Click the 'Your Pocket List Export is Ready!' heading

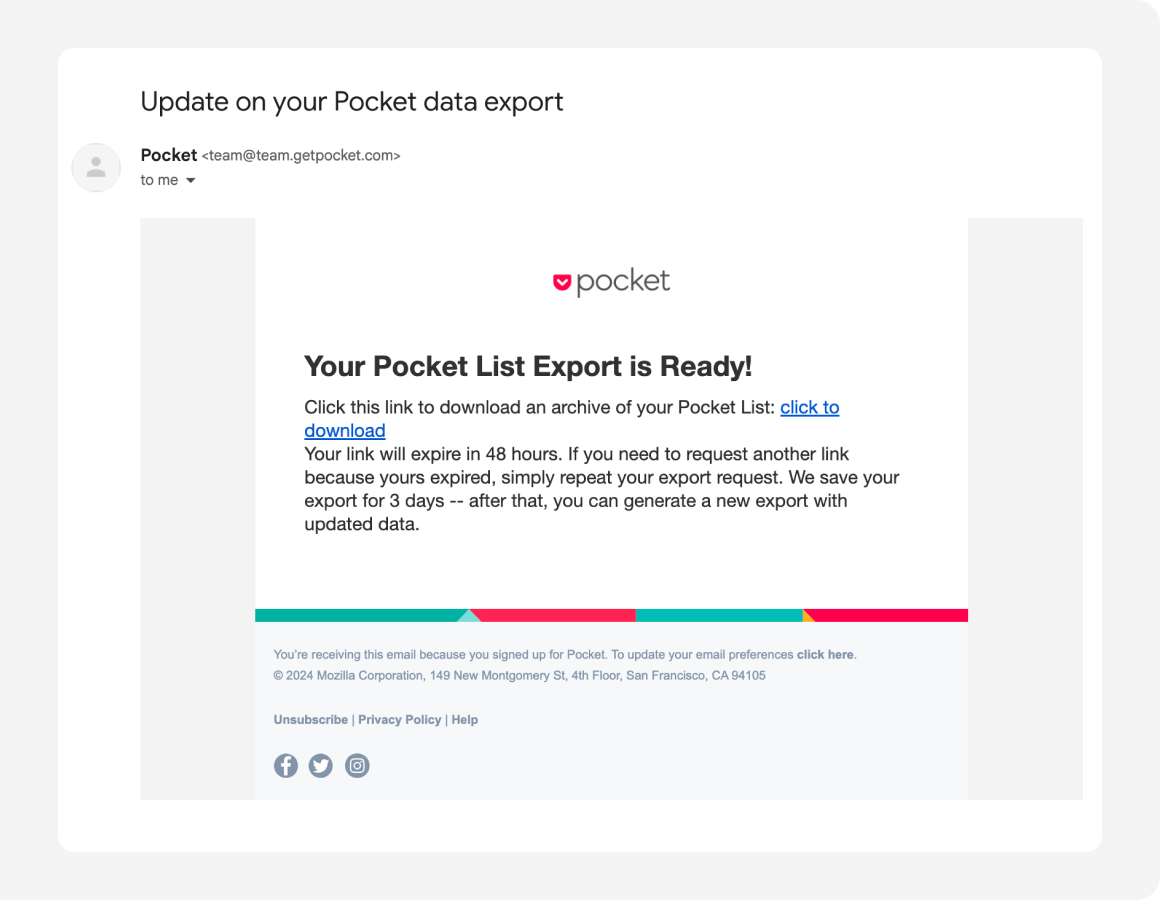tap(528, 366)
